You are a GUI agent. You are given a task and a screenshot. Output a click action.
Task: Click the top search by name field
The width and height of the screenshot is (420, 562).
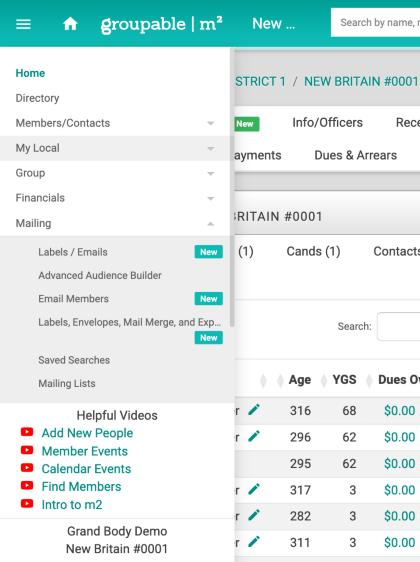click(376, 23)
